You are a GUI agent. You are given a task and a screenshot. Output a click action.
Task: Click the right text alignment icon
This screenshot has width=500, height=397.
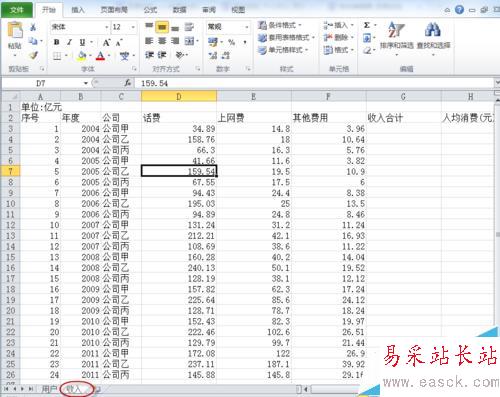click(x=175, y=41)
